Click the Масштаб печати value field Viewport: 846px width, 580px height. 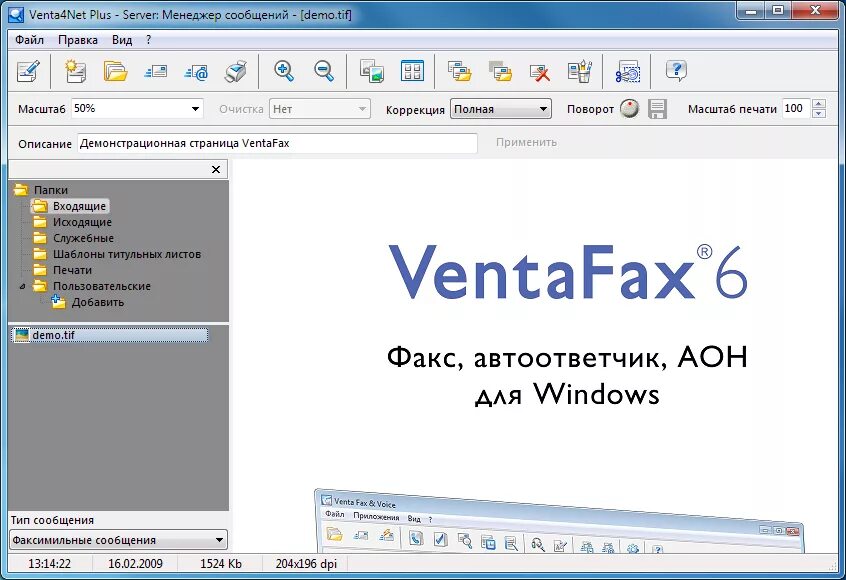[x=796, y=108]
